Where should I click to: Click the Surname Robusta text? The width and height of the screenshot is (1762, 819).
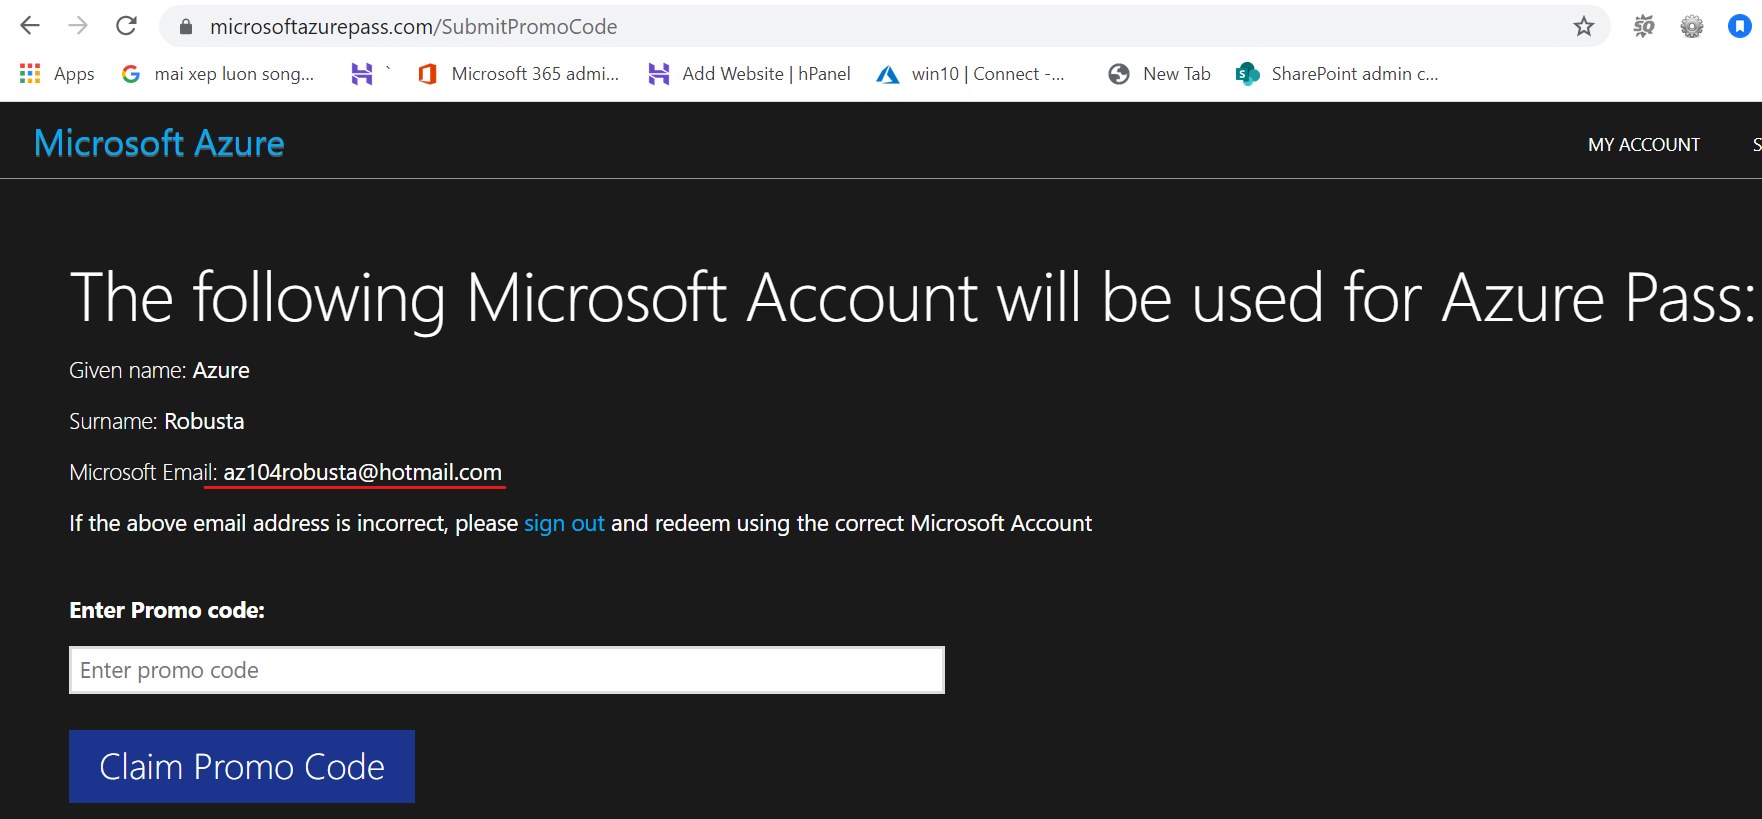pos(156,421)
